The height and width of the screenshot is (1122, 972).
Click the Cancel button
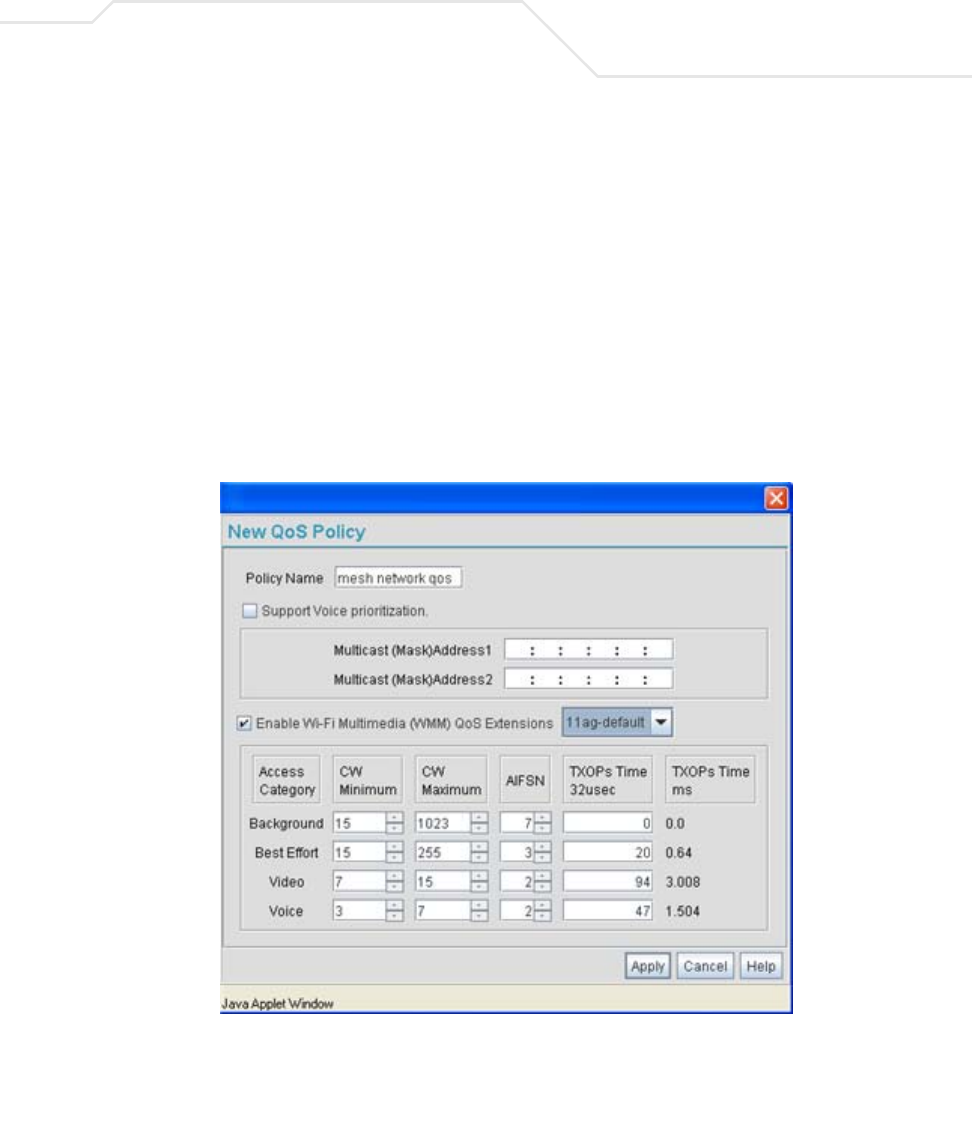tap(705, 966)
